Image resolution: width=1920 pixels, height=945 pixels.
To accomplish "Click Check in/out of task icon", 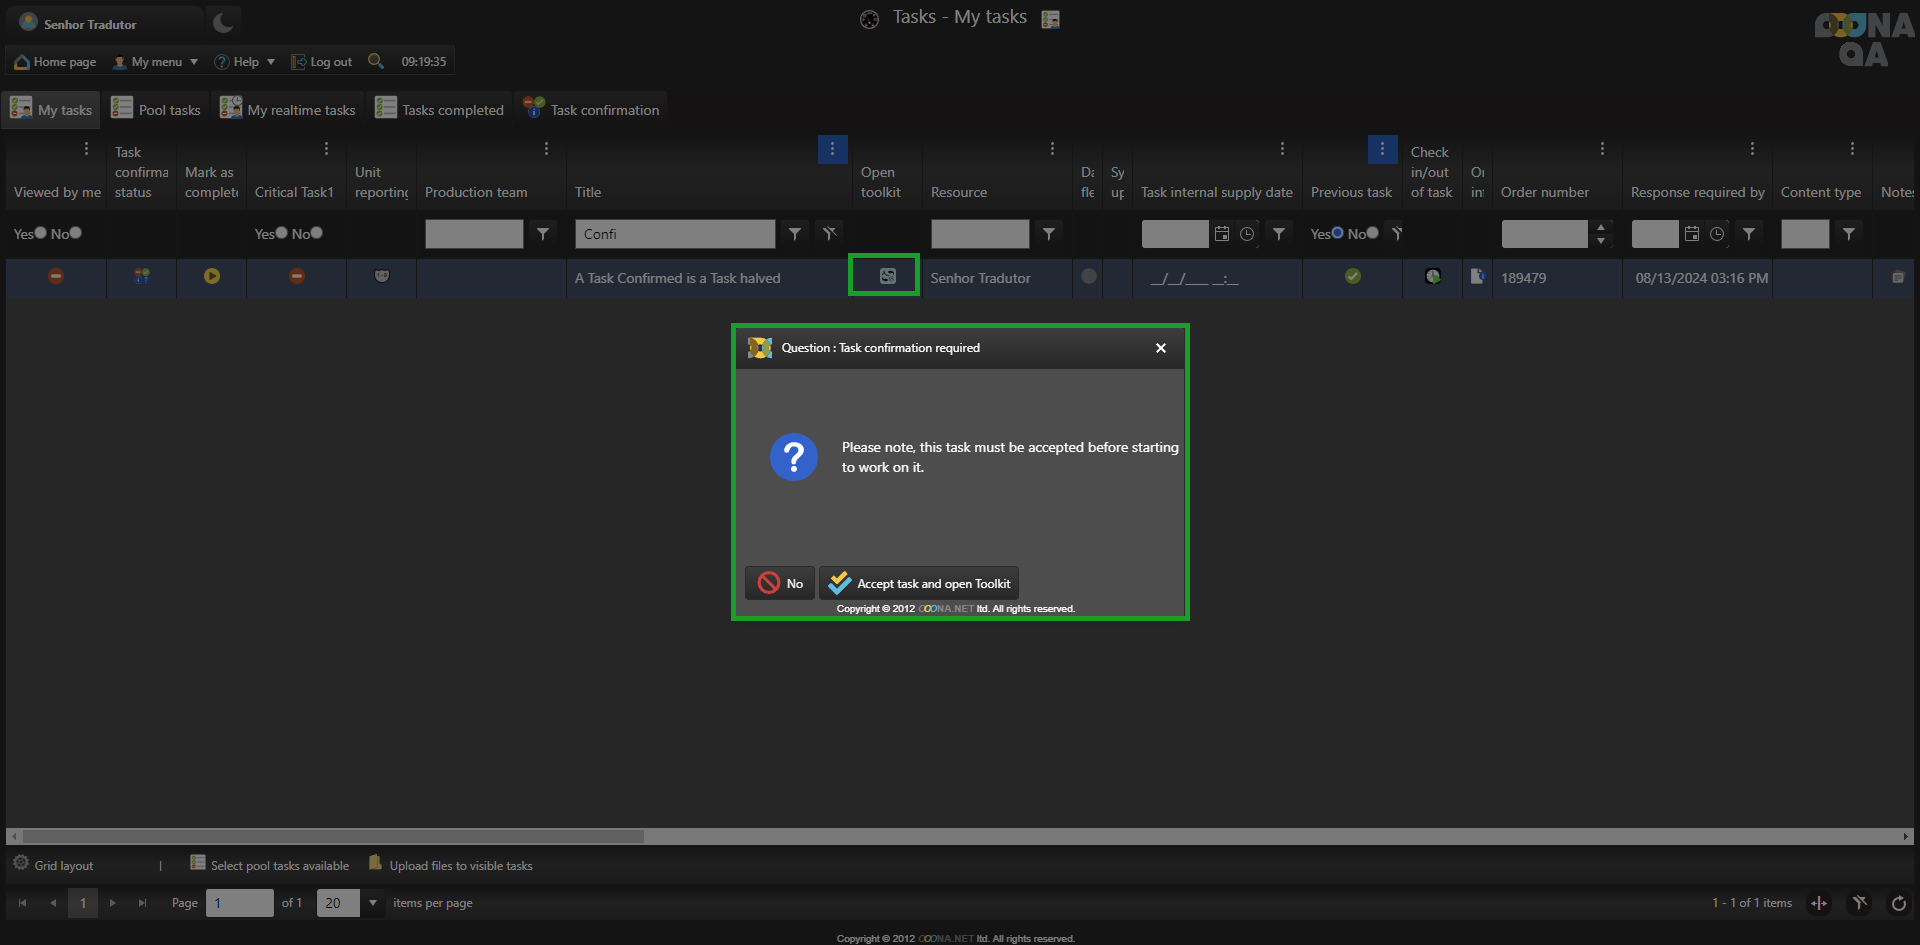I will click(x=1433, y=276).
